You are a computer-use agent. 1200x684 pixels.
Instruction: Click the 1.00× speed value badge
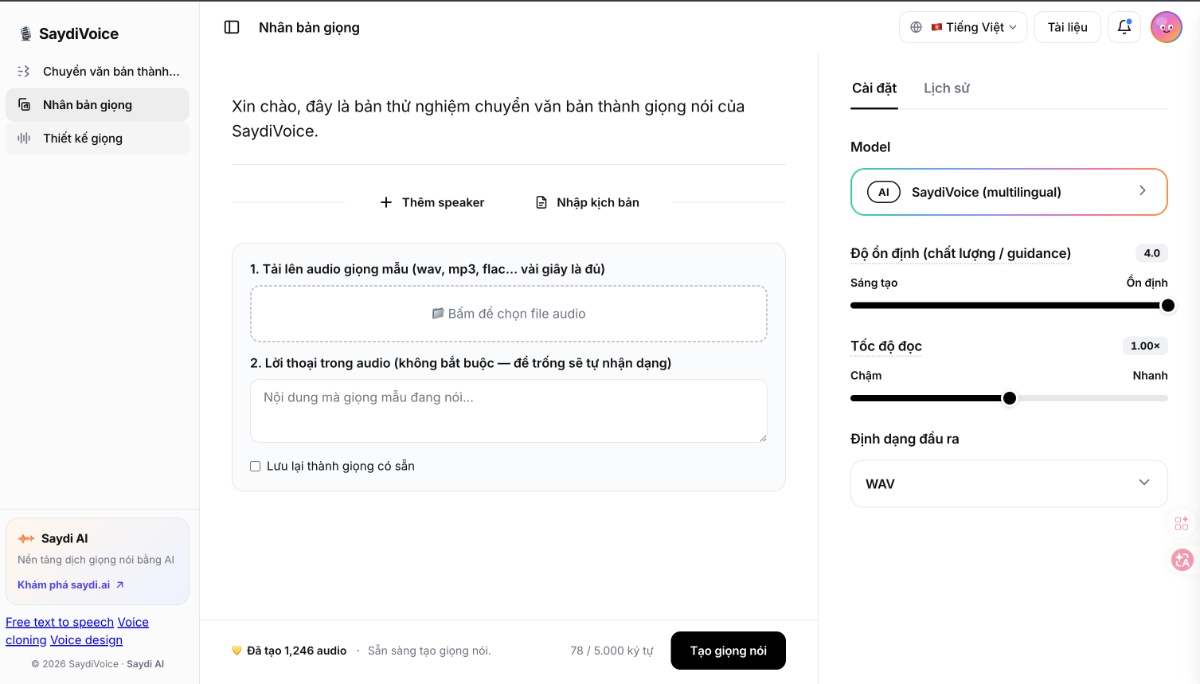pos(1145,346)
